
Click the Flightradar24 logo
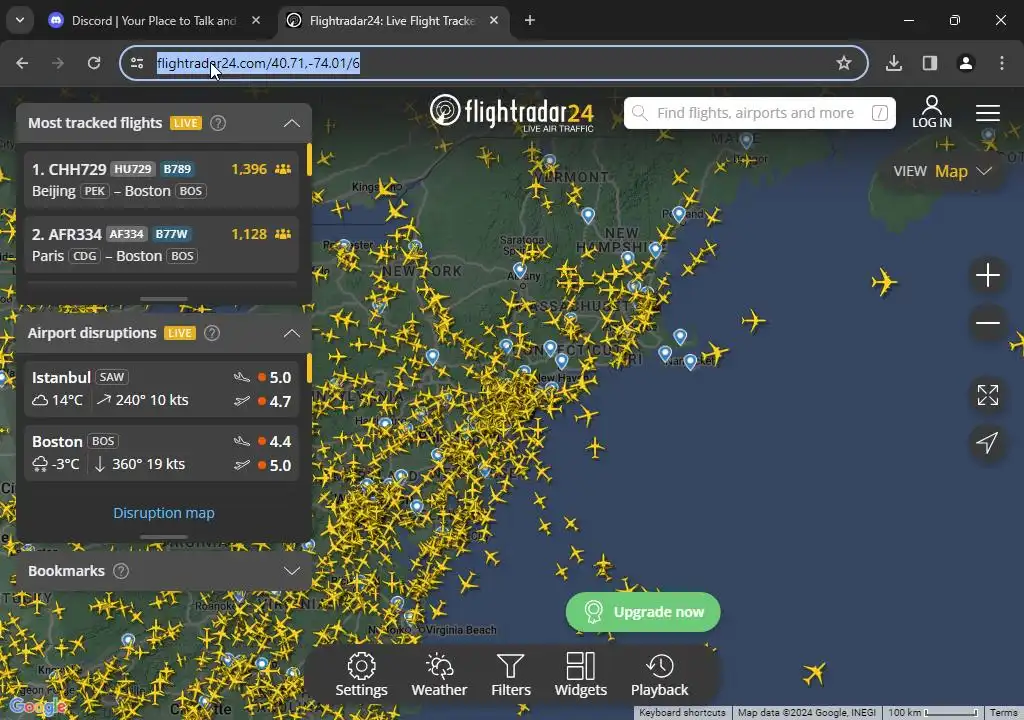[x=512, y=112]
